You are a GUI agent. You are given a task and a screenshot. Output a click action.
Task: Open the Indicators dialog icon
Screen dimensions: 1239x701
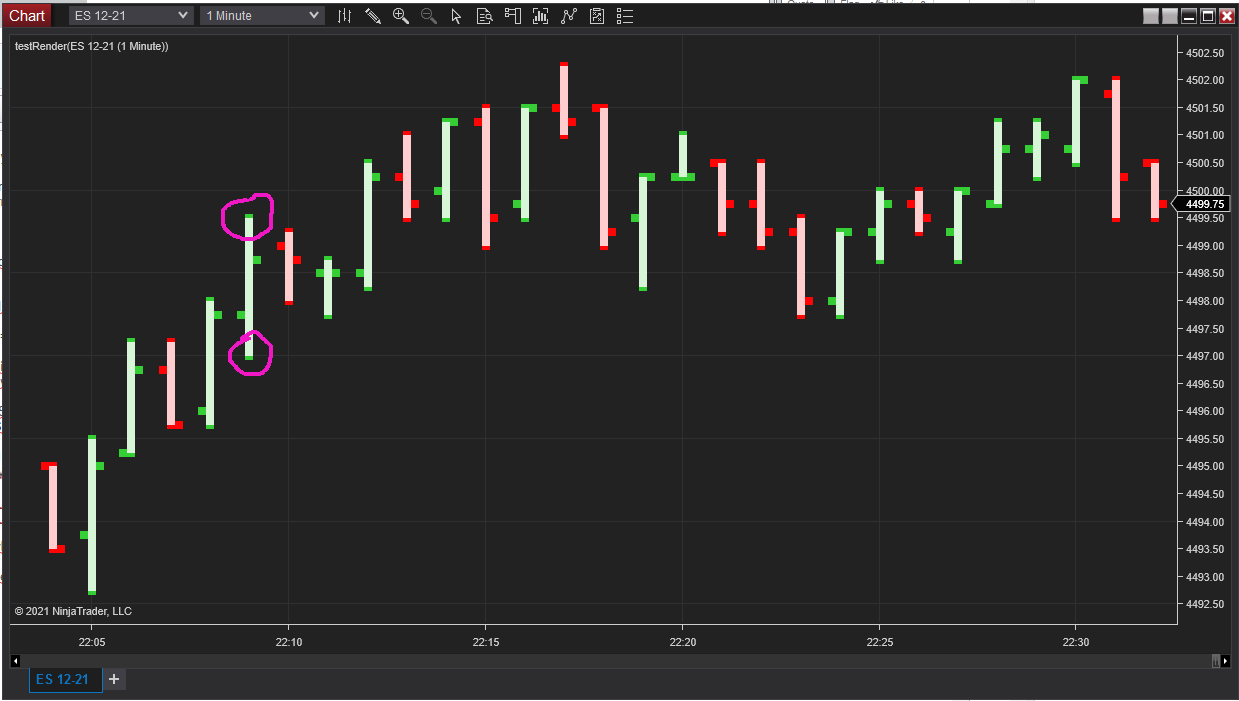coord(540,15)
